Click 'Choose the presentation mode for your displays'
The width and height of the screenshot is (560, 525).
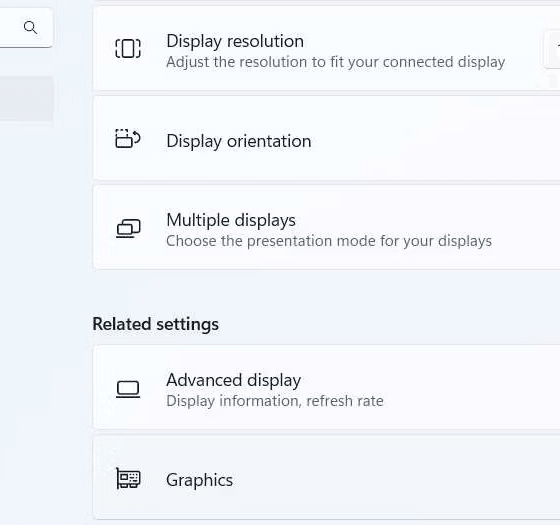(329, 241)
